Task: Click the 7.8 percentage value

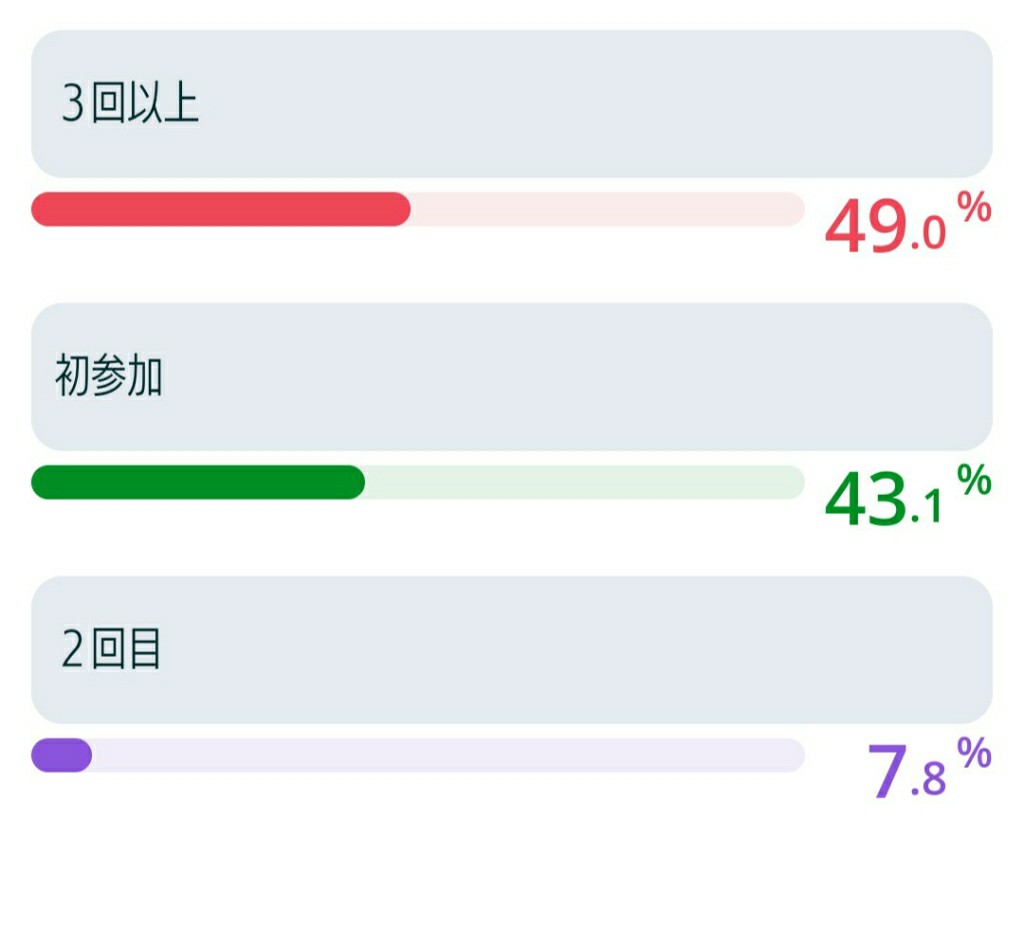Action: pos(906,772)
